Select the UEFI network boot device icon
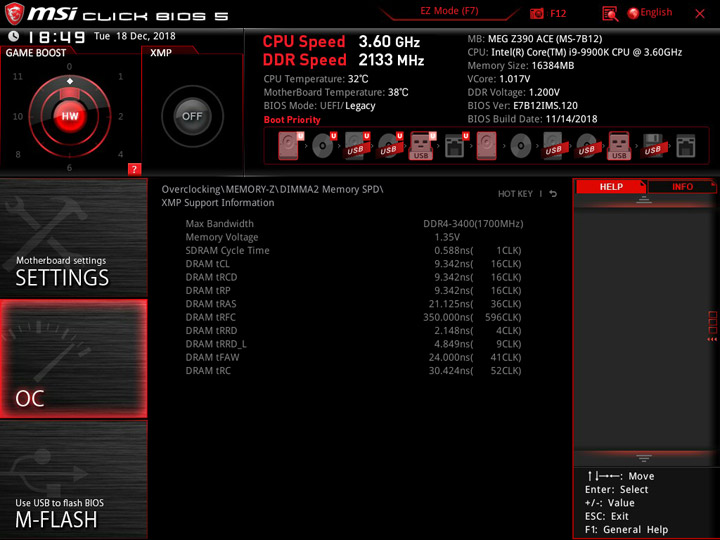Viewport: 720px width, 540px height. pyautogui.click(x=456, y=146)
